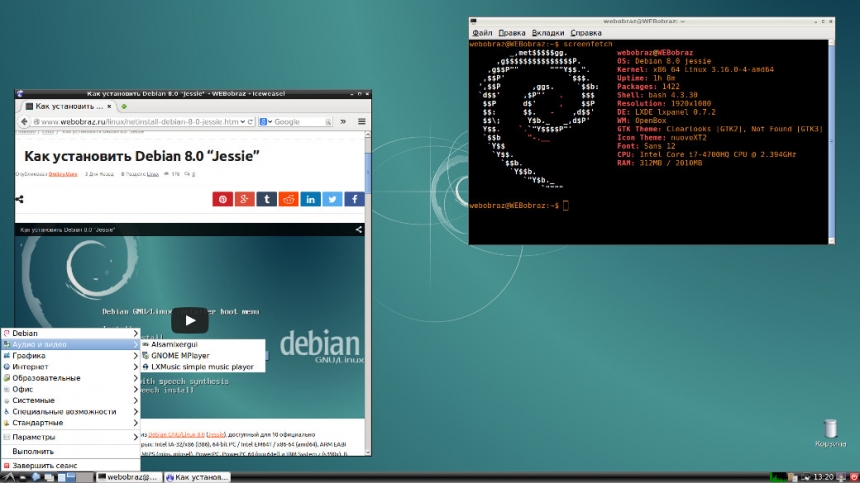Image resolution: width=860 pixels, height=483 pixels.
Task: Close the 'Как установить' browser tab
Action: (x=109, y=106)
